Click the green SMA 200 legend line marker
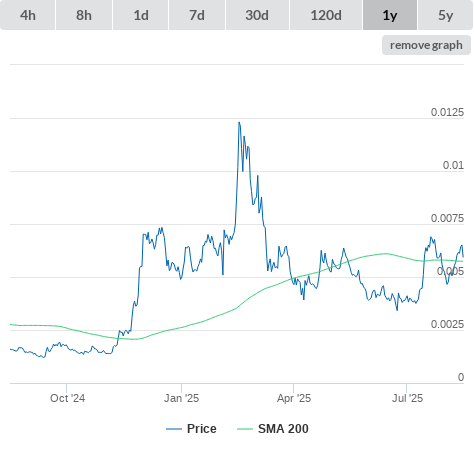Image resolution: width=474 pixels, height=455 pixels. (x=245, y=429)
